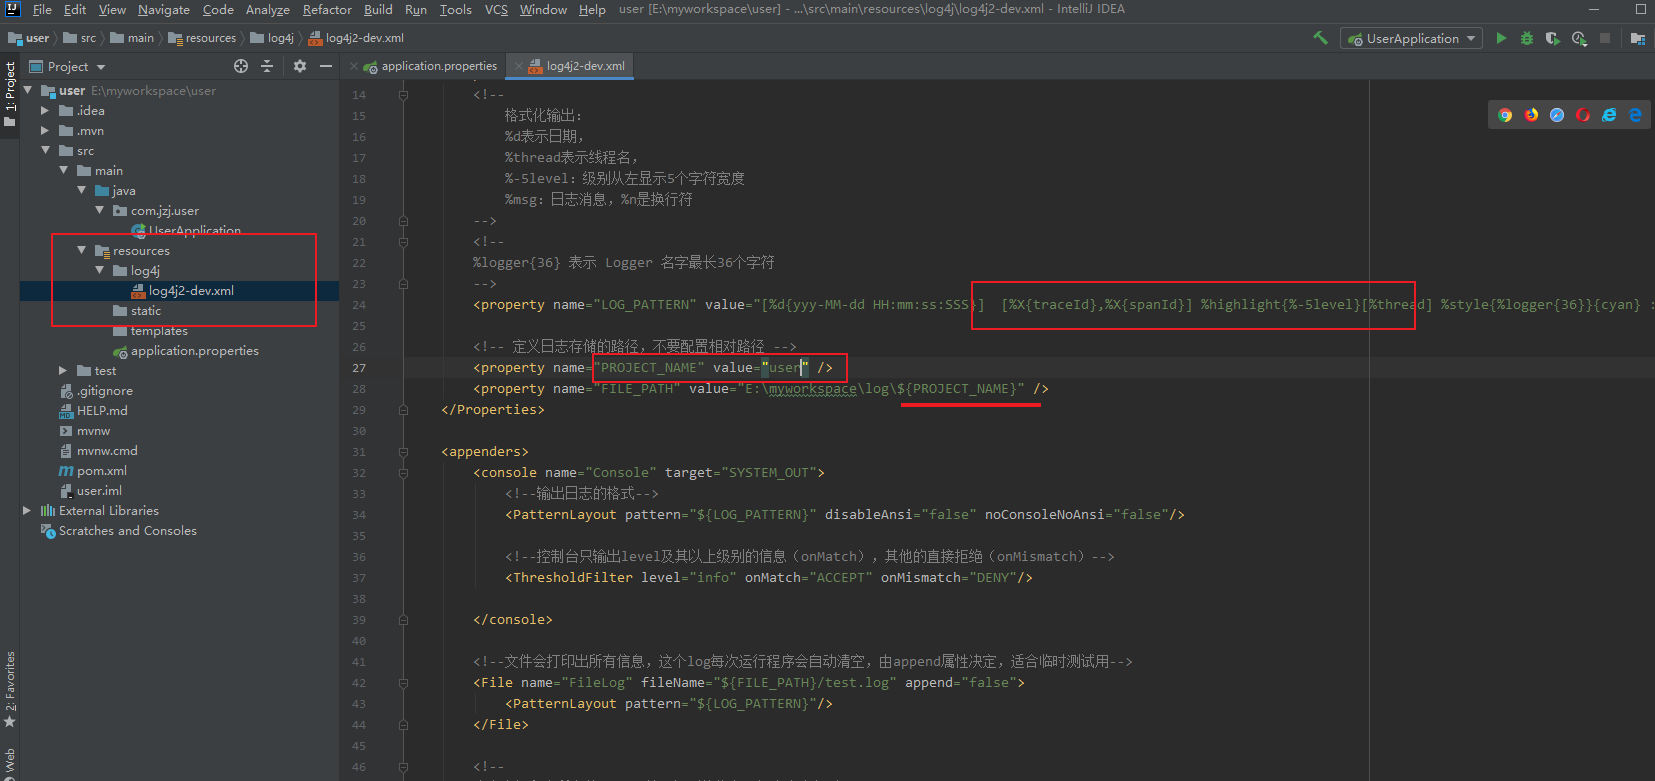
Task: Select HELP.md in the project tree
Action: tap(102, 411)
